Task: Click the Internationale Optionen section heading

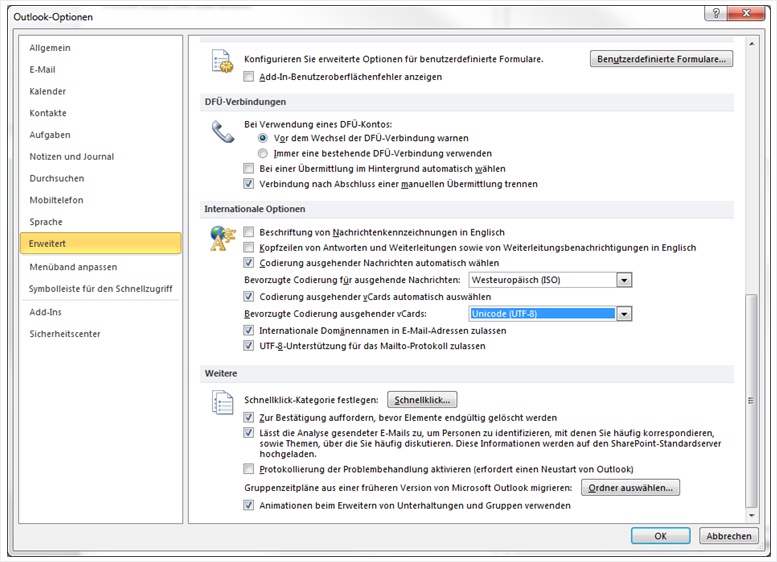Action: click(x=255, y=209)
